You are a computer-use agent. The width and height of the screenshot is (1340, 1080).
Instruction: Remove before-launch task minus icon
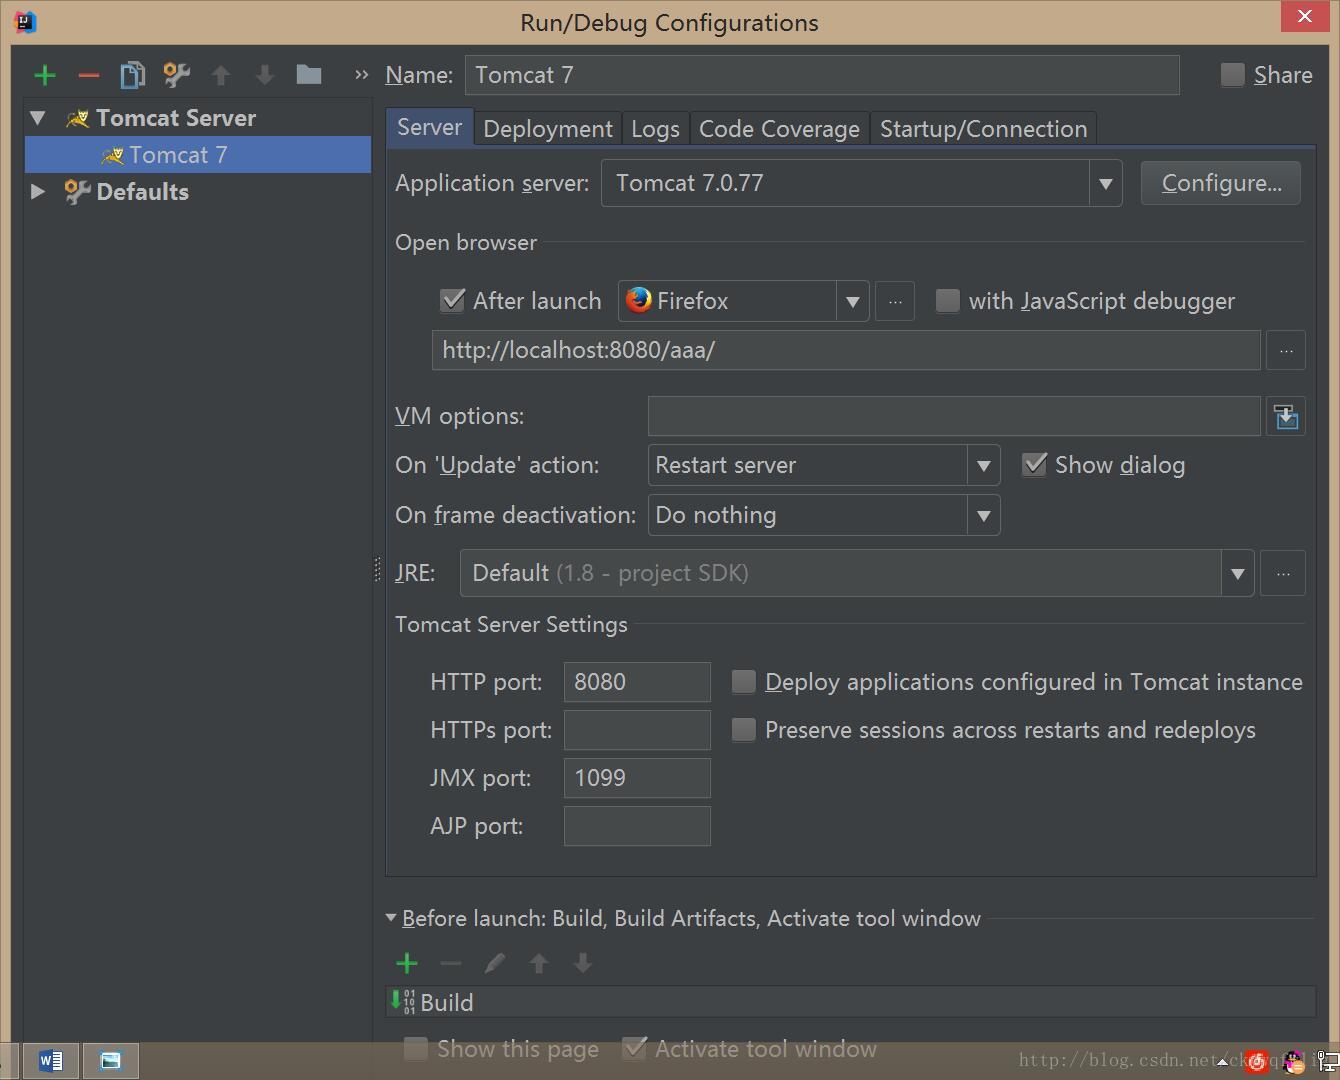point(451,963)
